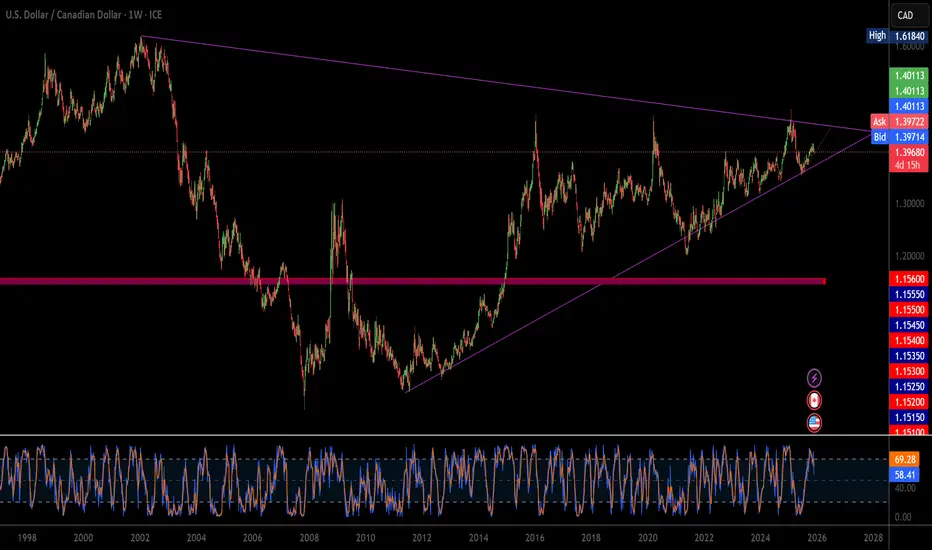Open symbol search from chart title
The height and width of the screenshot is (550, 932).
[x=84, y=14]
